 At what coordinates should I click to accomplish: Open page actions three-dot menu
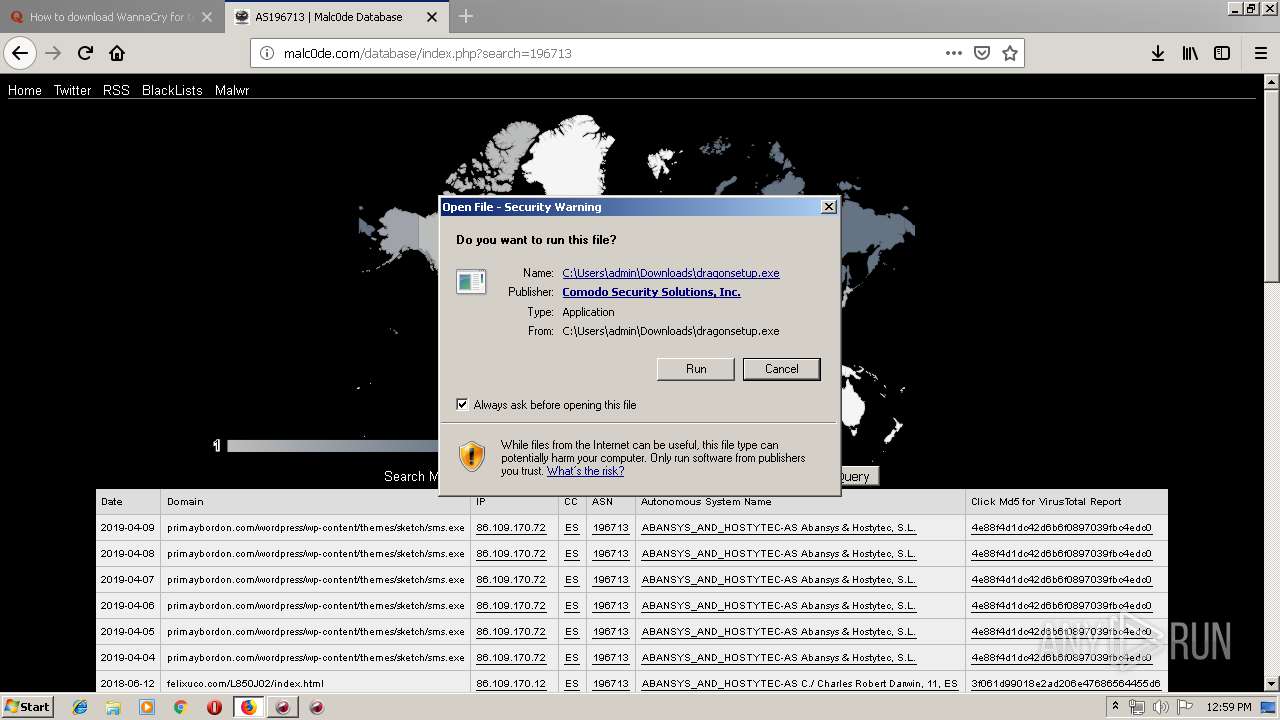953,53
